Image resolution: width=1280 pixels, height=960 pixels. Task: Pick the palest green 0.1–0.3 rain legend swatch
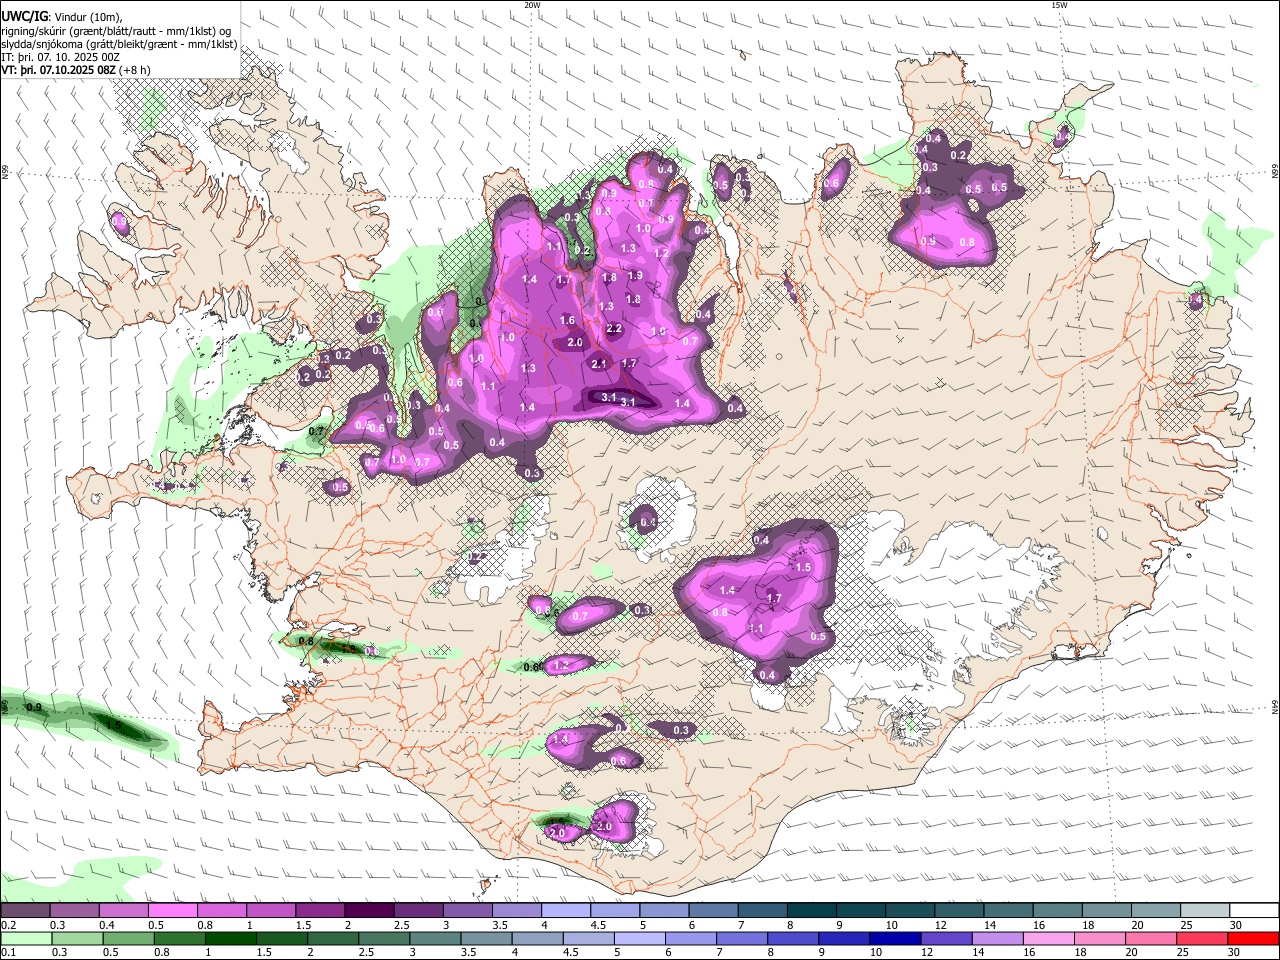point(25,939)
